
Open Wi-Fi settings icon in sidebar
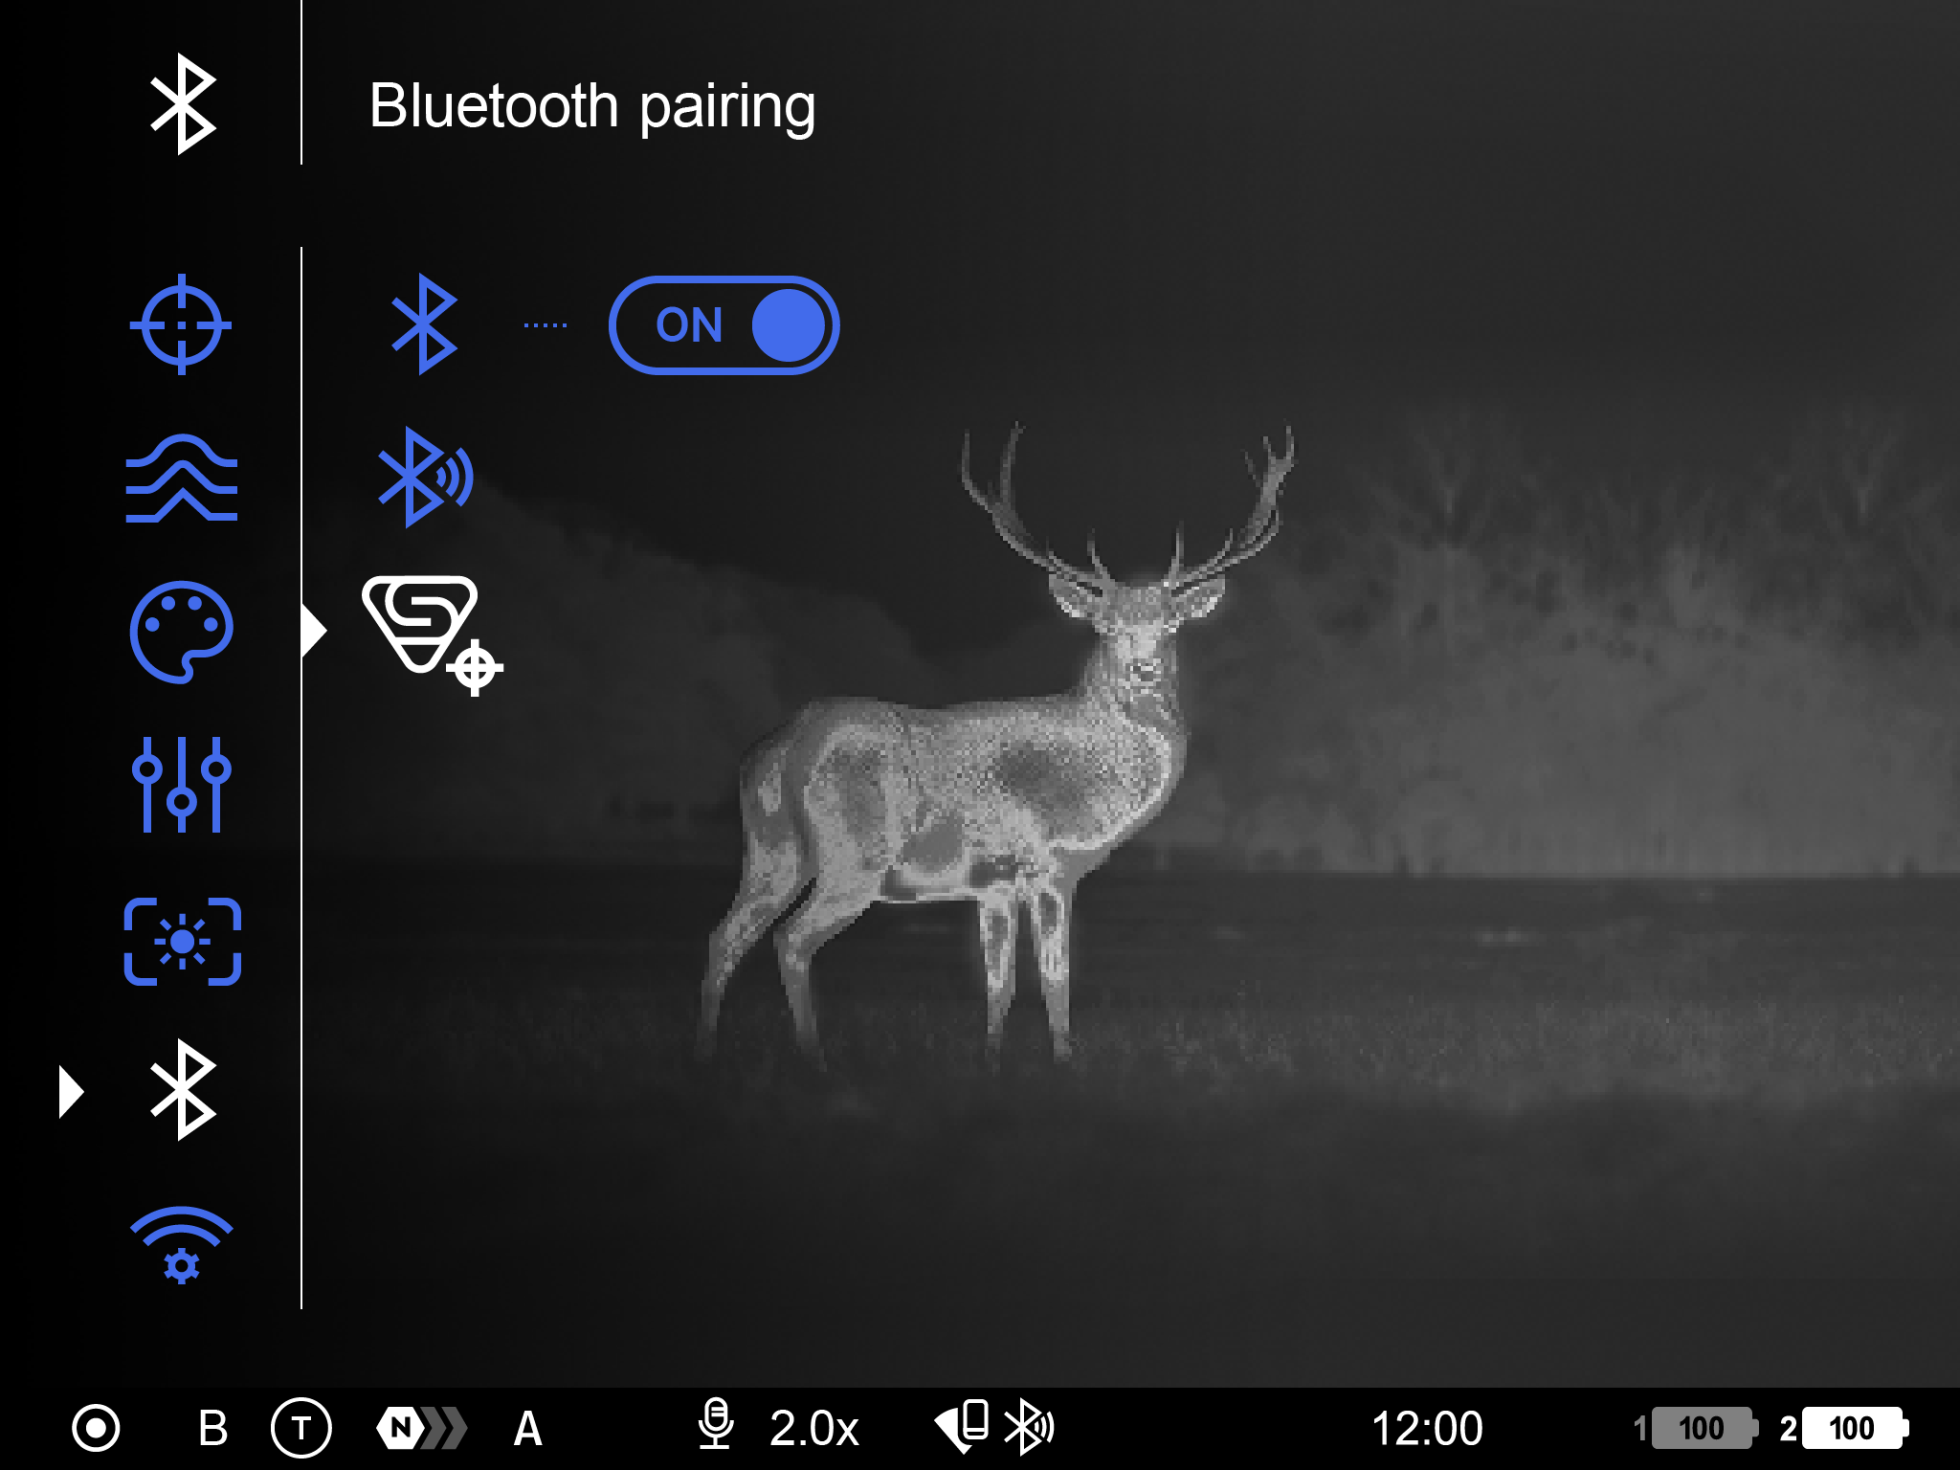click(181, 1245)
